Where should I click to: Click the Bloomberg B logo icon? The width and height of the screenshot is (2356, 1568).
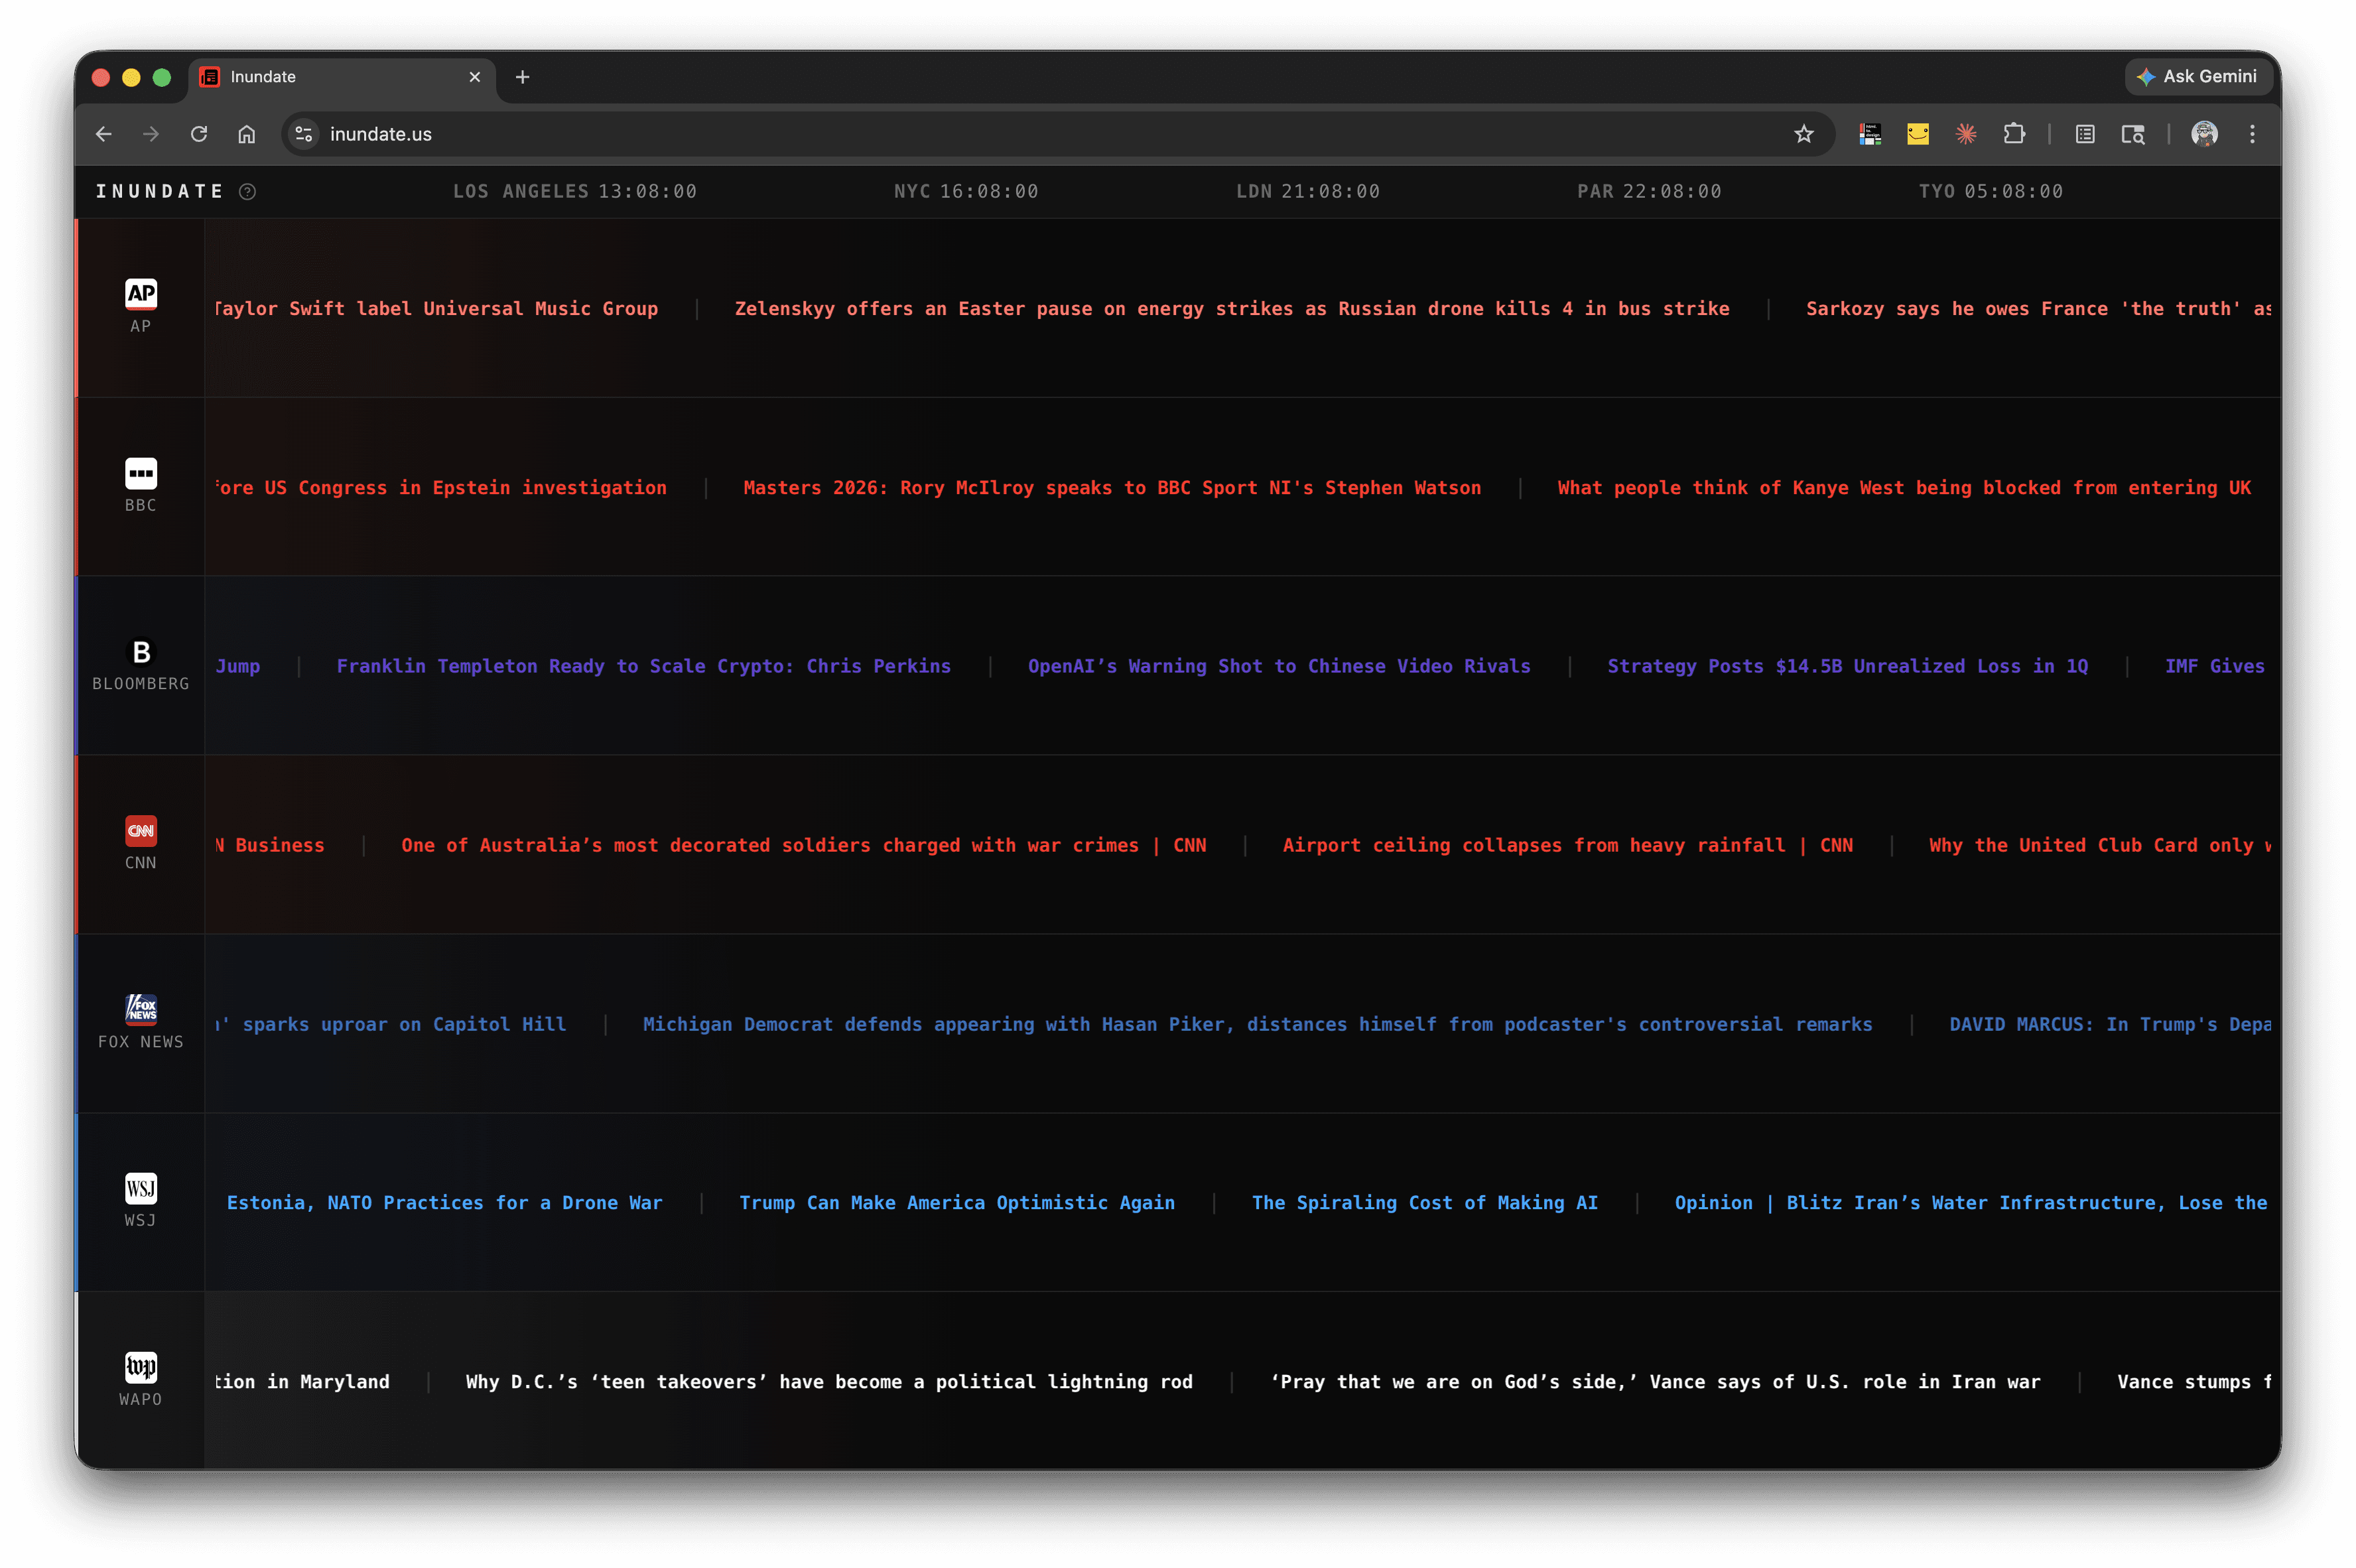[141, 652]
